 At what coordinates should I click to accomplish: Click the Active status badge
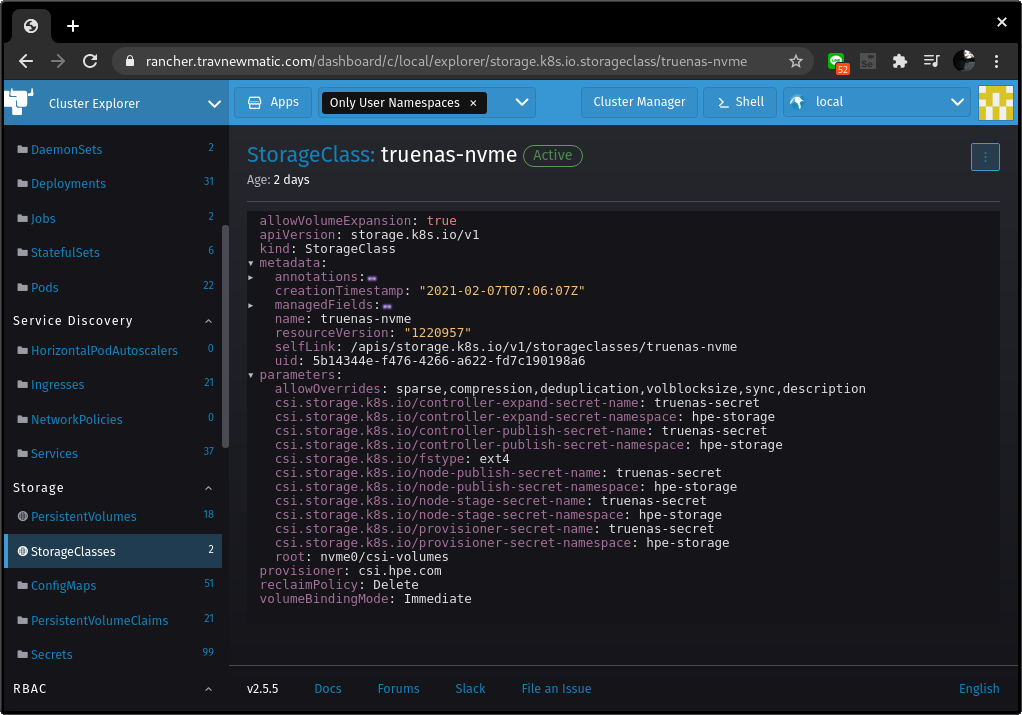coord(553,156)
